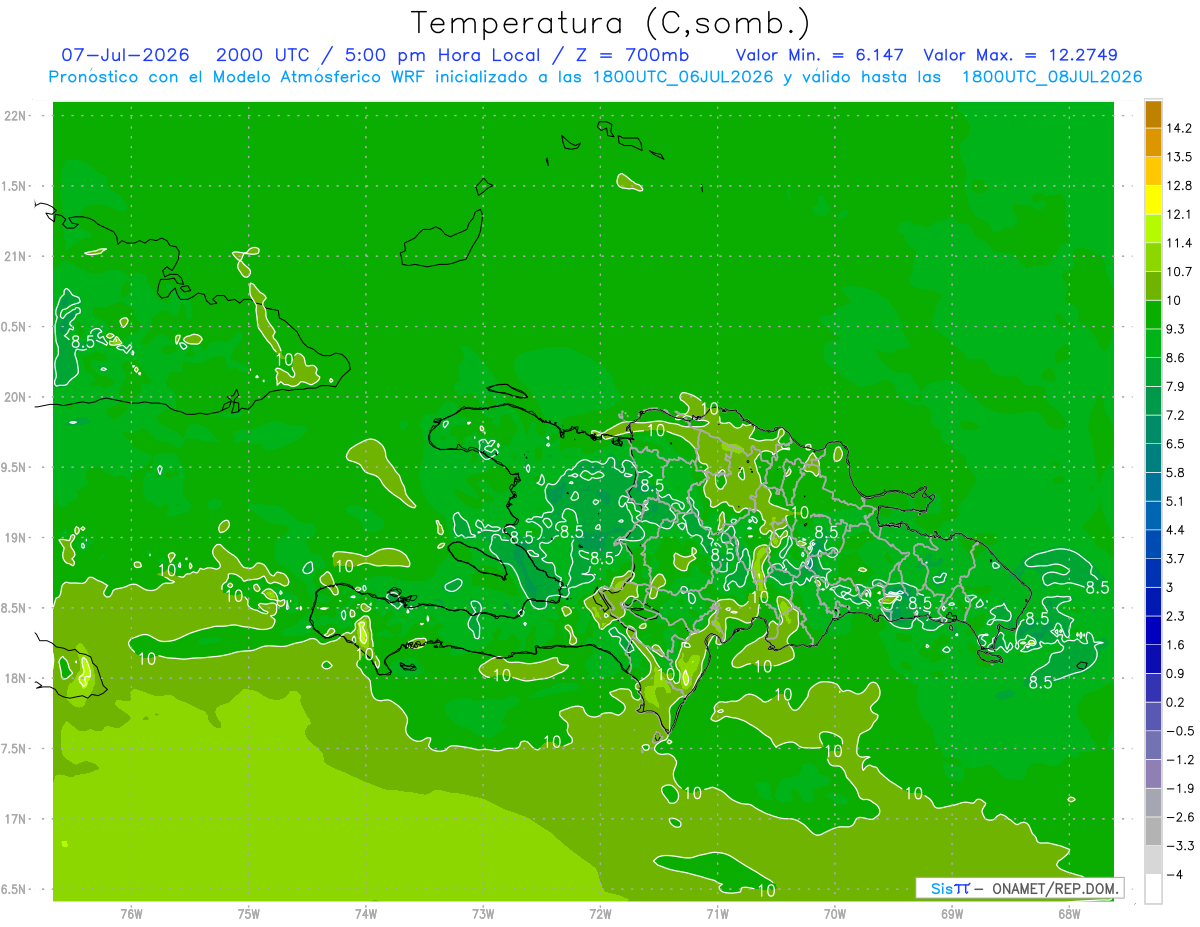
Task: Click the dark blue legend swatch between 0.9 and 1.6
Action: point(1153,659)
